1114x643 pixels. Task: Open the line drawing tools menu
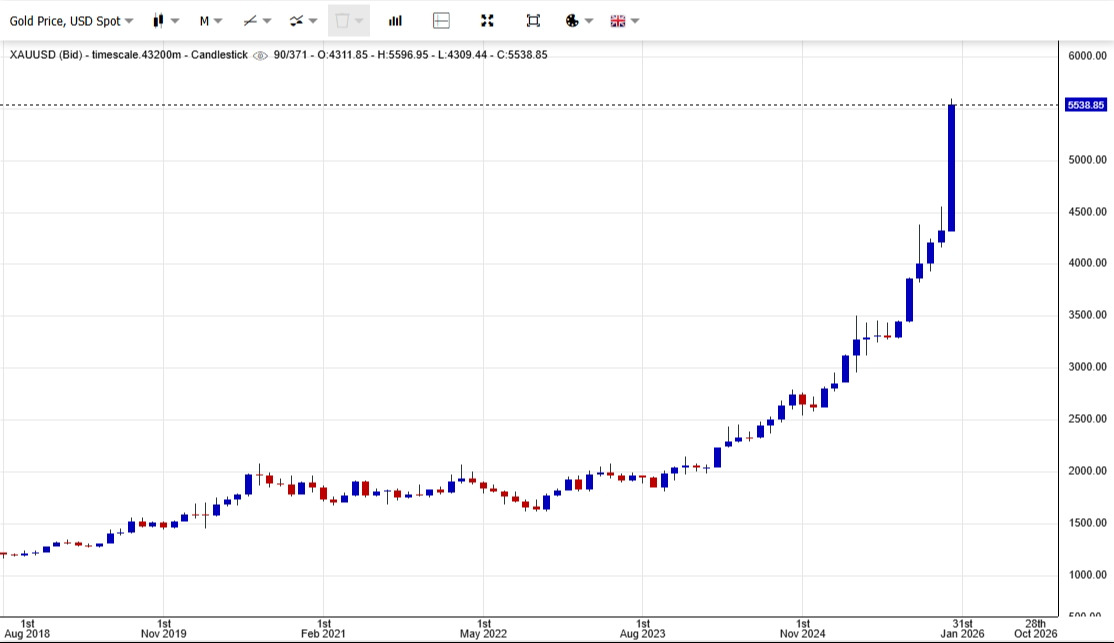coord(251,20)
